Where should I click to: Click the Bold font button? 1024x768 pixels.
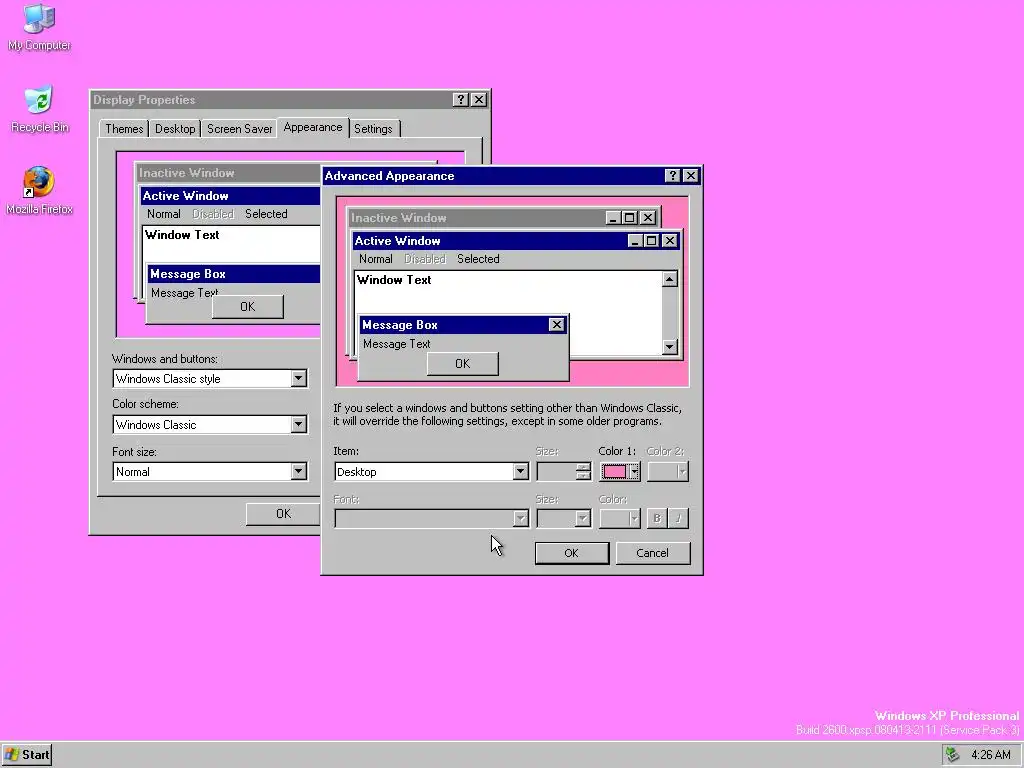click(657, 519)
